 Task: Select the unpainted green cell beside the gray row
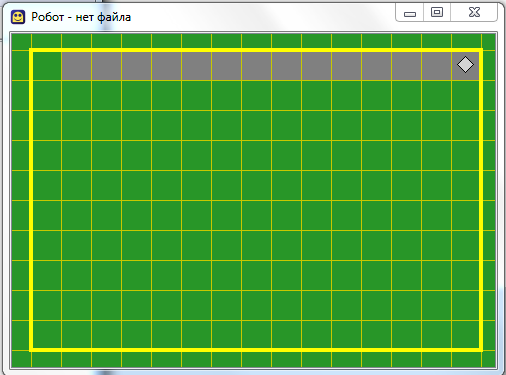47,66
